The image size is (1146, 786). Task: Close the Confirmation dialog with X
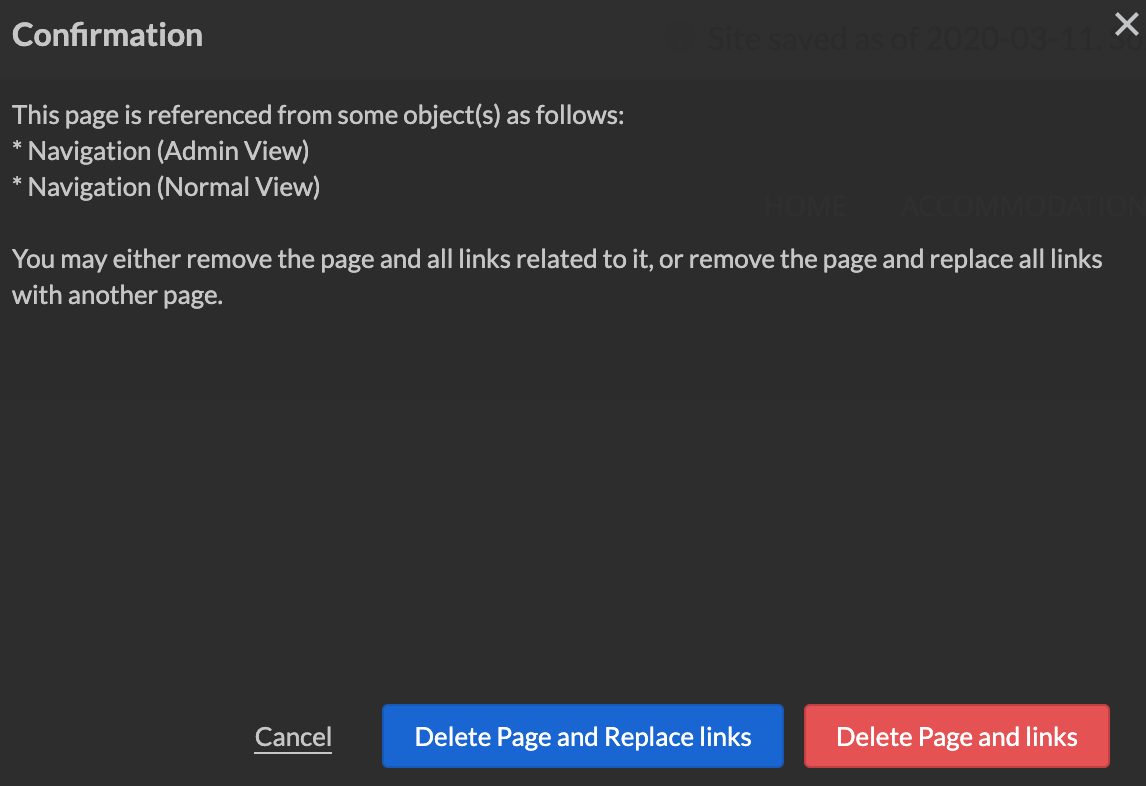1127,25
